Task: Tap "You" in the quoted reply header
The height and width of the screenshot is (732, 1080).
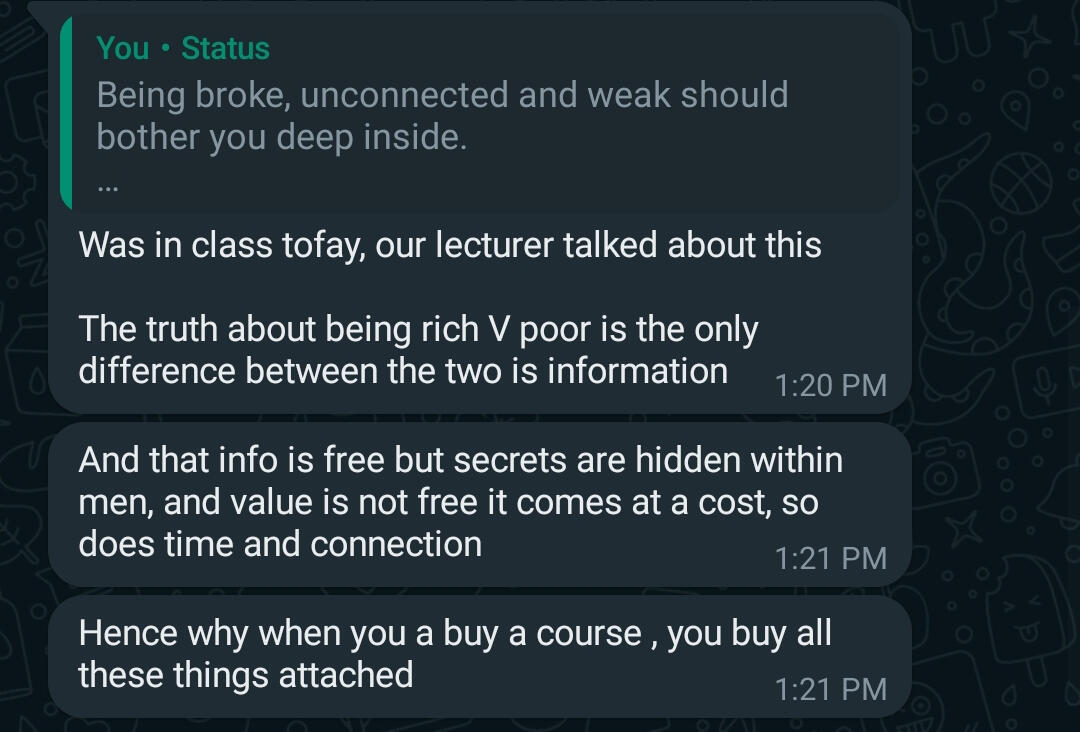Action: [122, 48]
